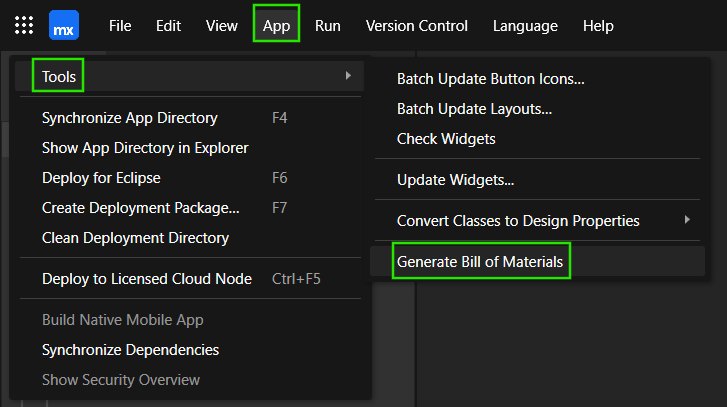Open the Edit menu

click(168, 25)
